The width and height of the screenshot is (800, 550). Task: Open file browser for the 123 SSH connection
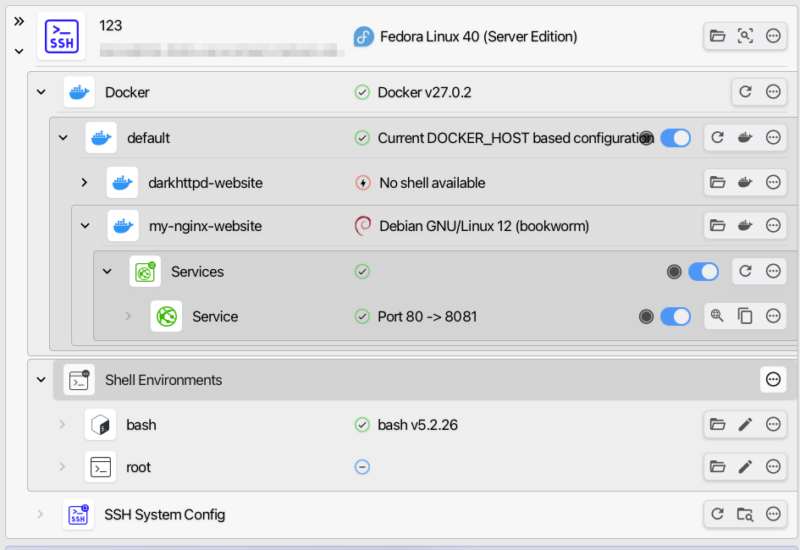(717, 36)
